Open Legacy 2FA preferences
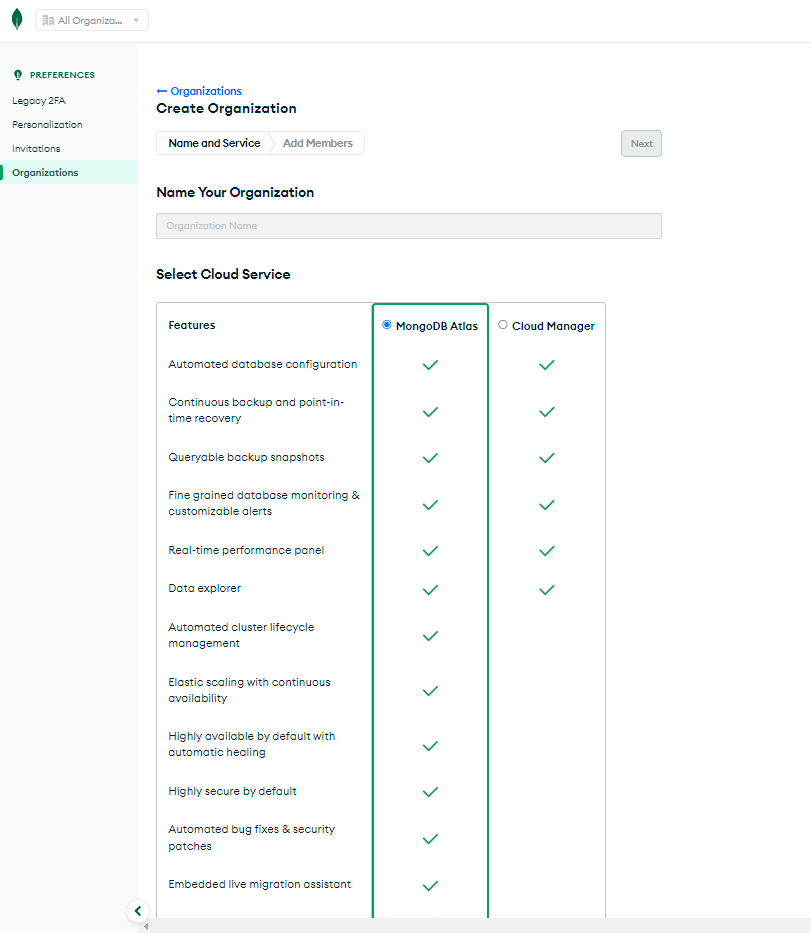Viewport: 811px width, 933px height. point(39,101)
